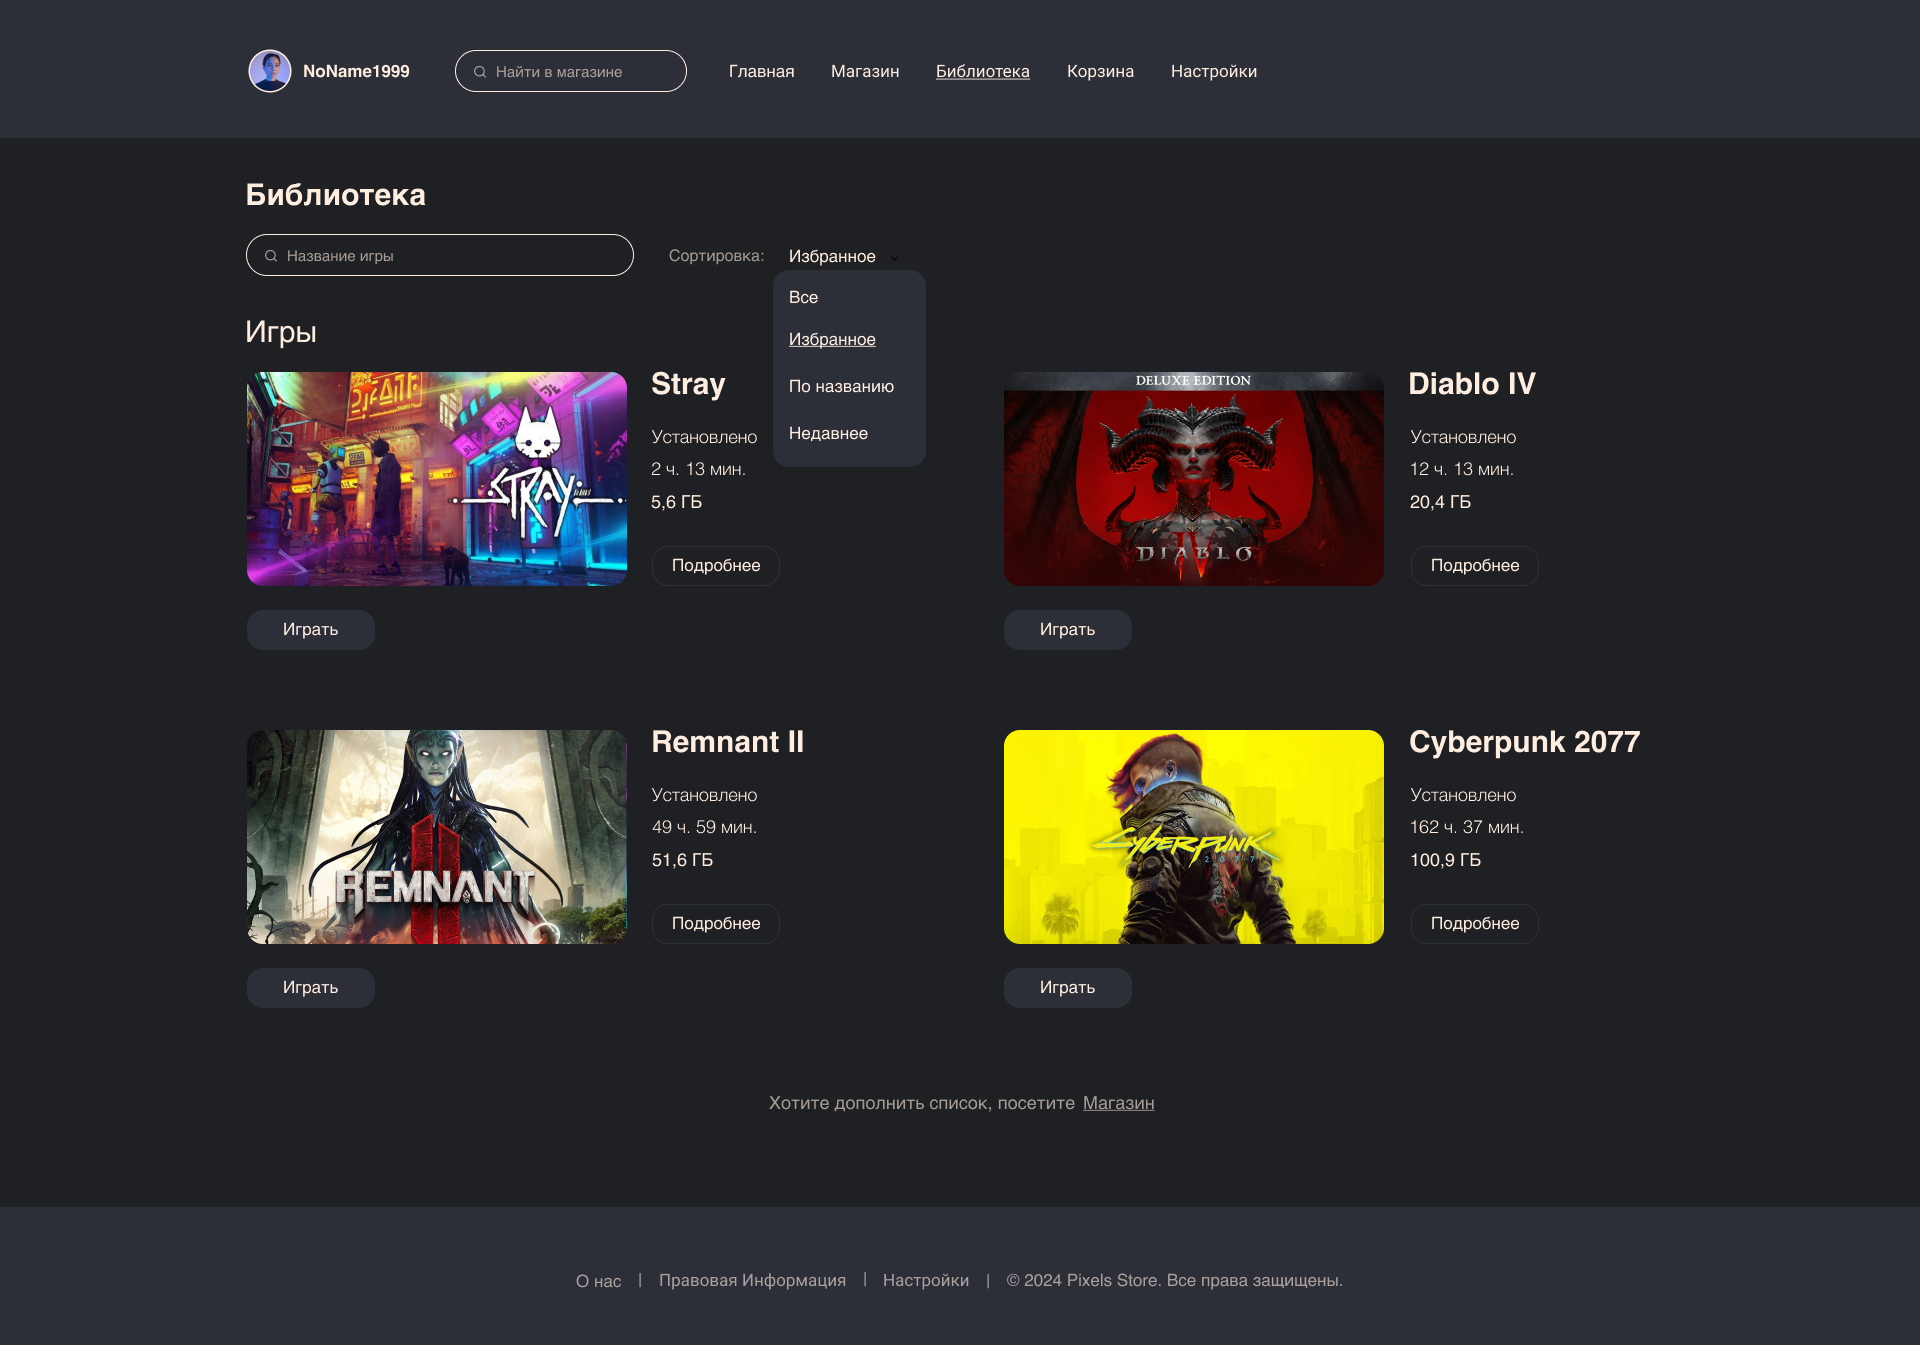Open the Главная navigation item
This screenshot has height=1345, width=1920.
(761, 71)
